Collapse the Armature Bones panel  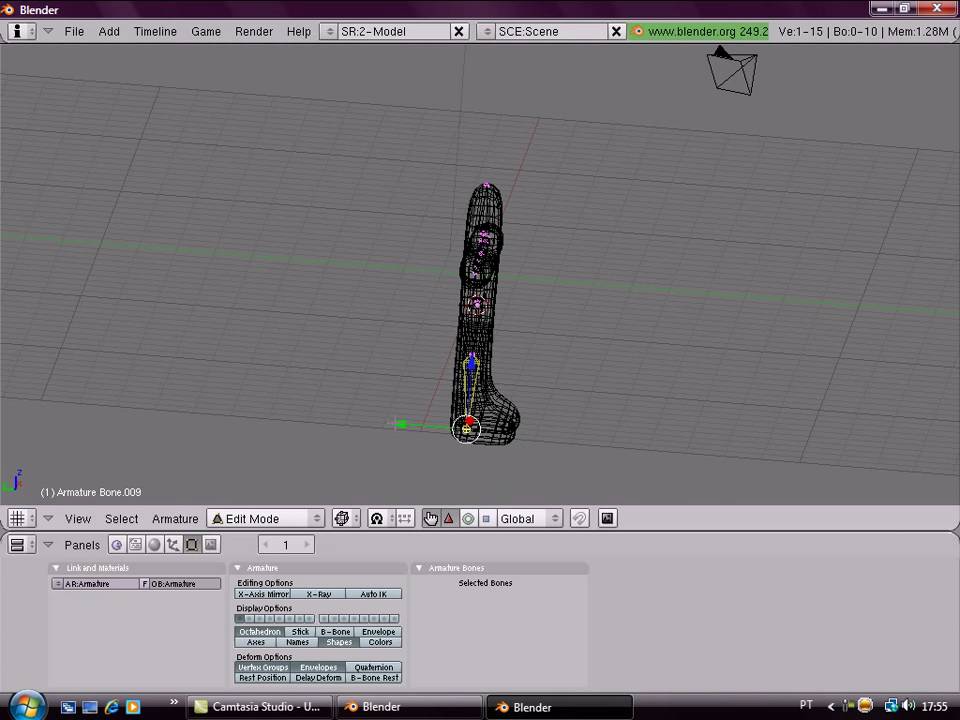click(419, 568)
